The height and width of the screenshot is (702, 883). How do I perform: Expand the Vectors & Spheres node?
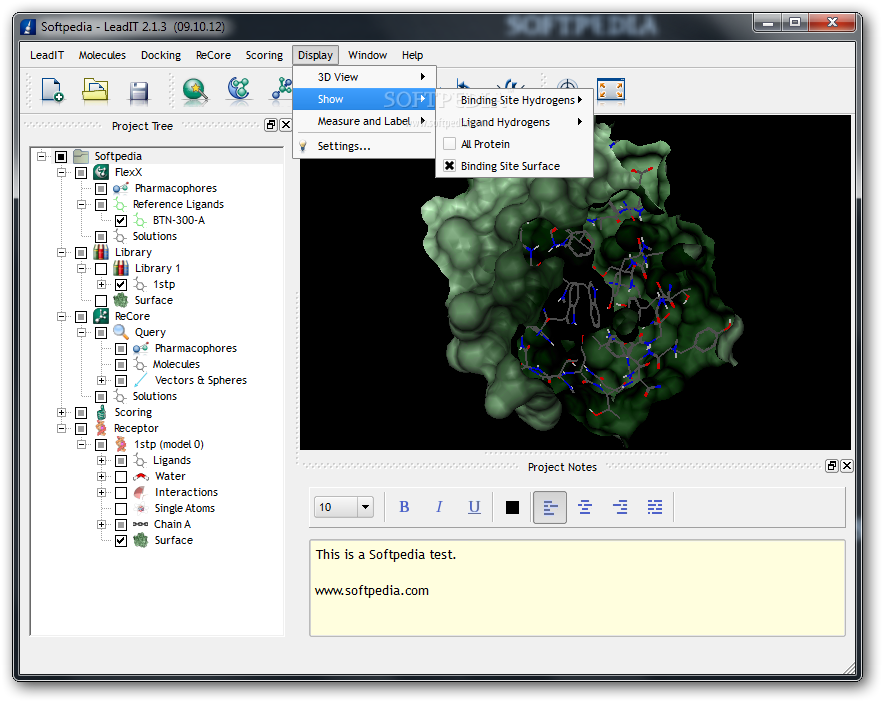pos(101,381)
